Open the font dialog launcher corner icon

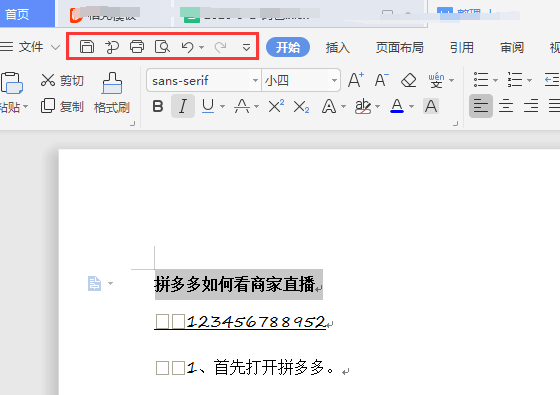pyautogui.click(x=455, y=124)
